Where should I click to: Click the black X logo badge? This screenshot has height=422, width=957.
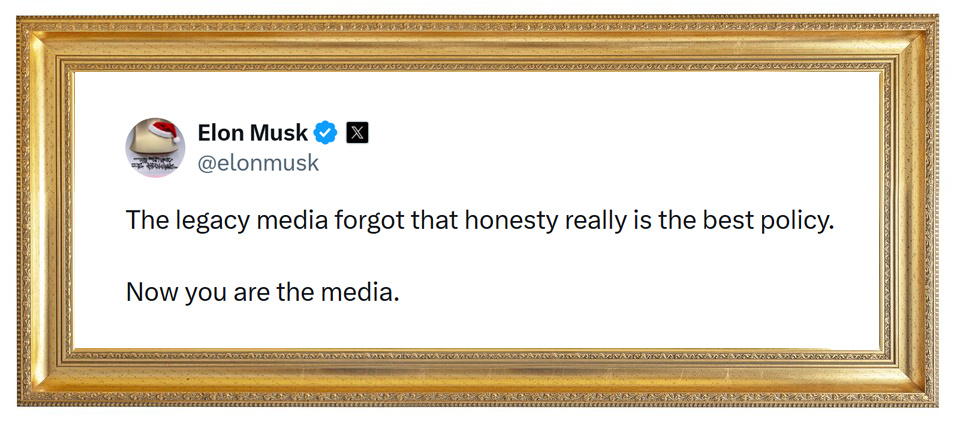357,132
